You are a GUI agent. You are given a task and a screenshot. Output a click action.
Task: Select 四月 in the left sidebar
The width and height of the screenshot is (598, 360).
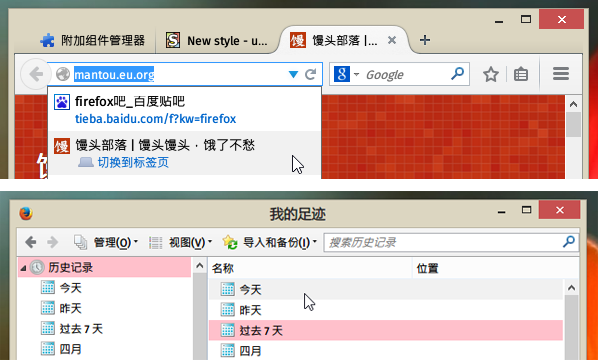coord(71,349)
